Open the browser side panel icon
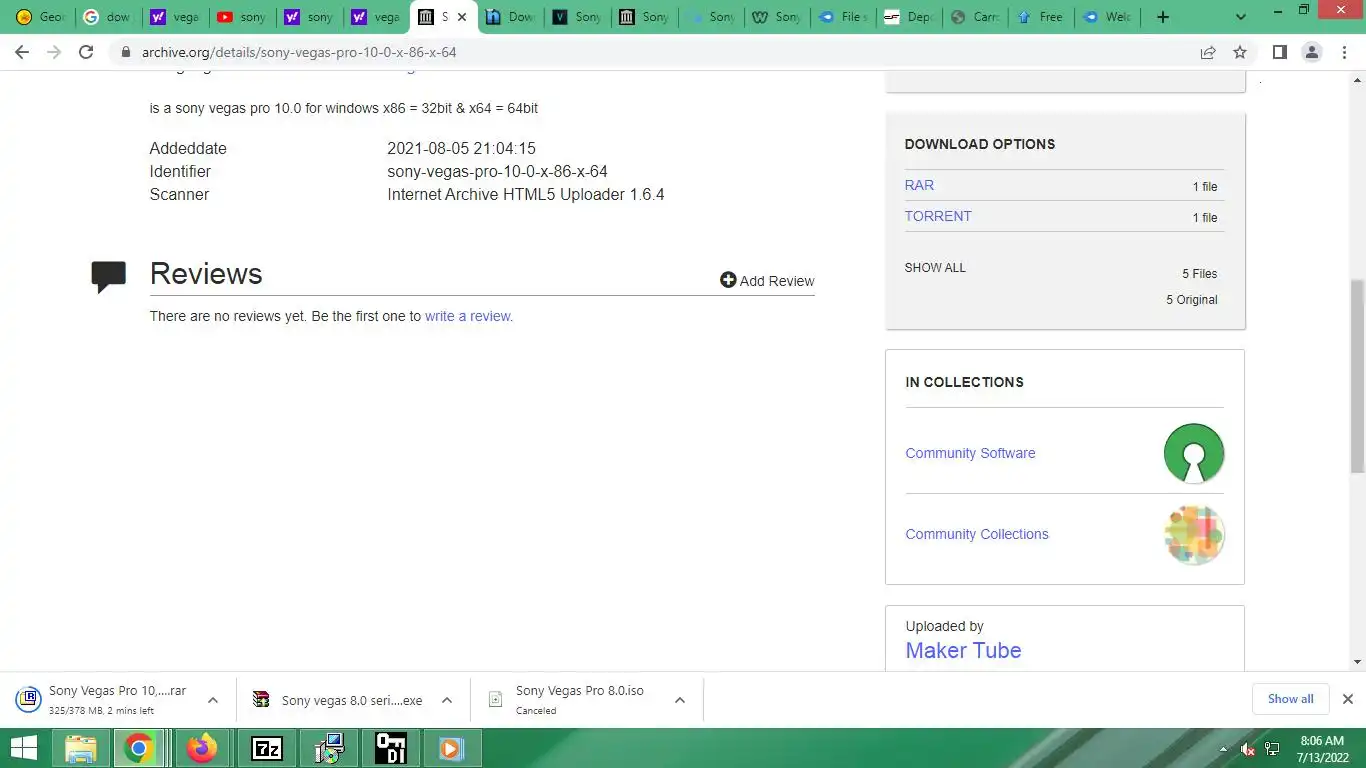1366x768 pixels. (x=1279, y=52)
